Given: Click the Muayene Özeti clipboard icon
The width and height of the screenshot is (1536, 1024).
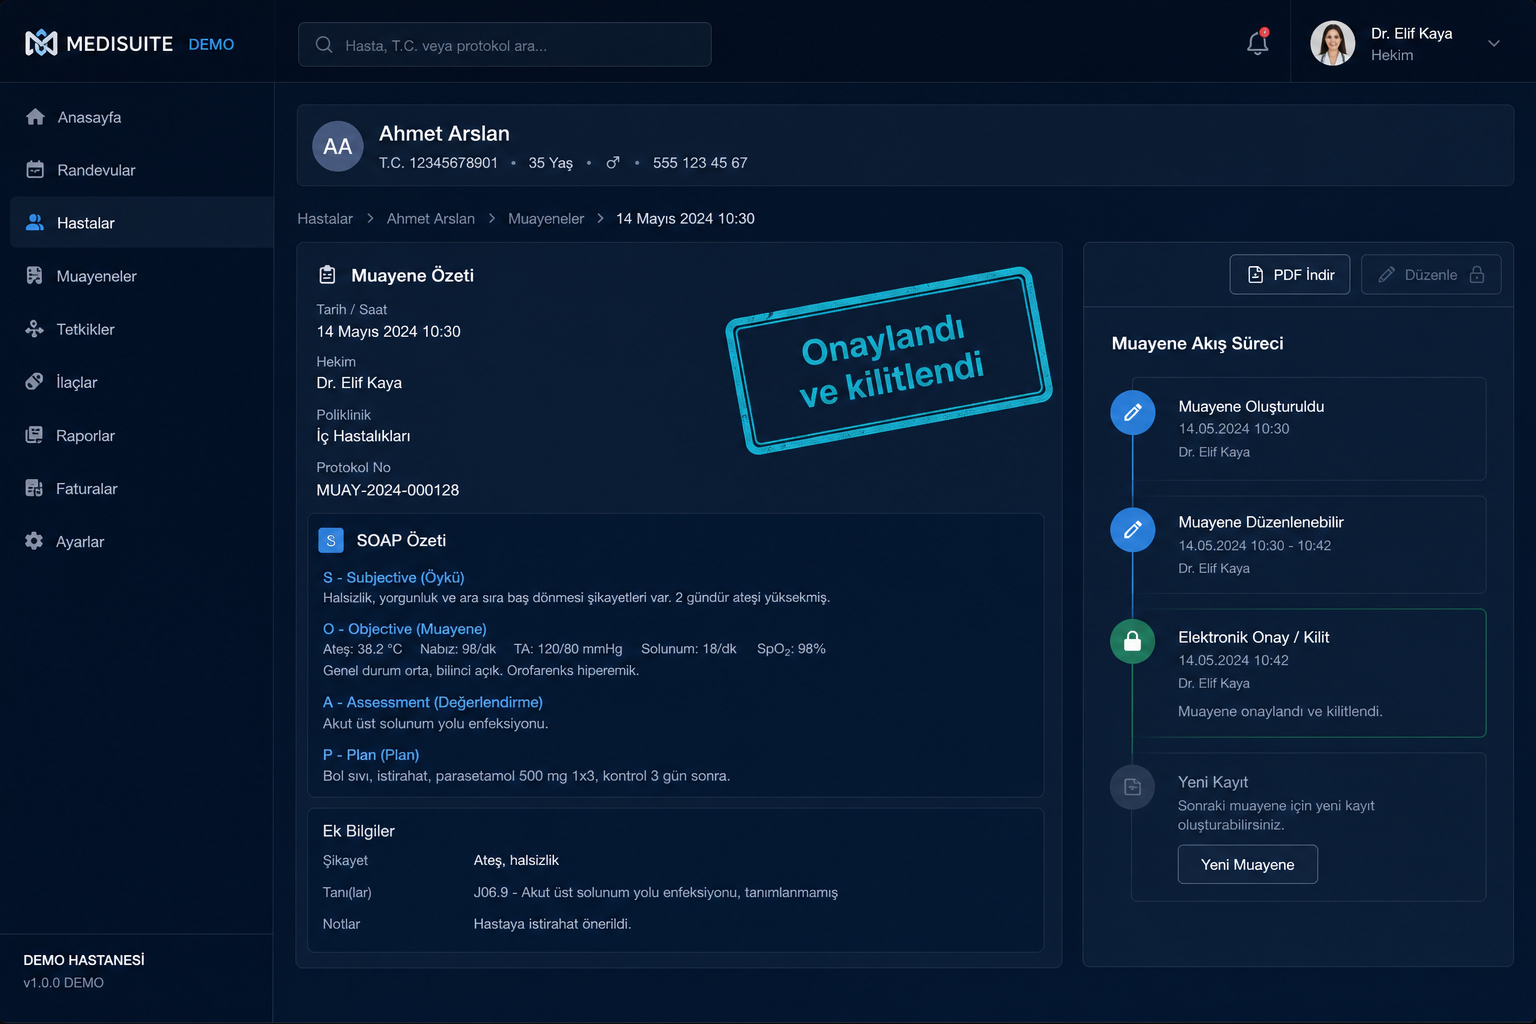Looking at the screenshot, I should 327,275.
